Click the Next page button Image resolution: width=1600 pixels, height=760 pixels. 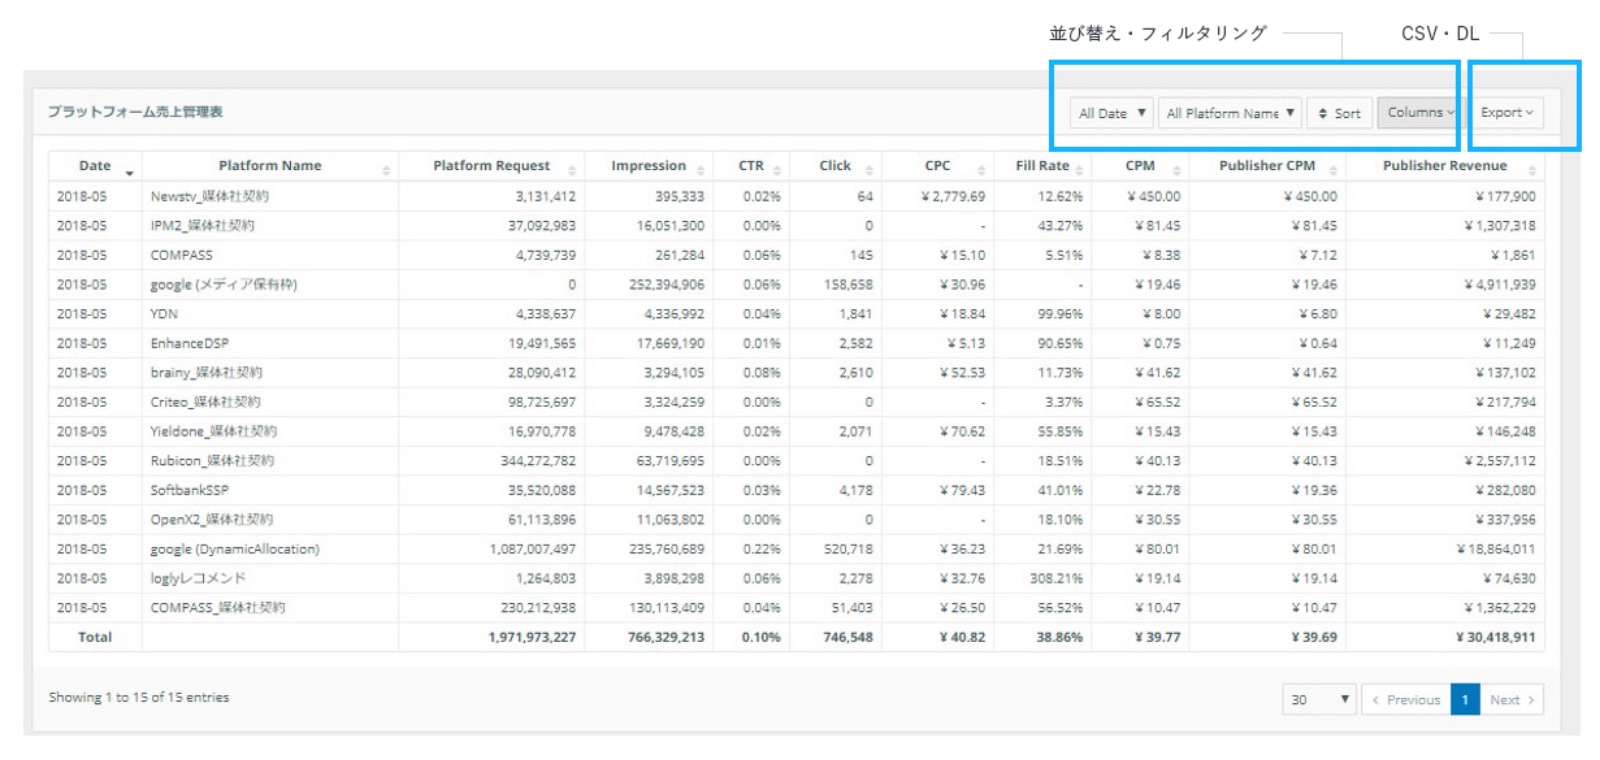(x=1511, y=700)
